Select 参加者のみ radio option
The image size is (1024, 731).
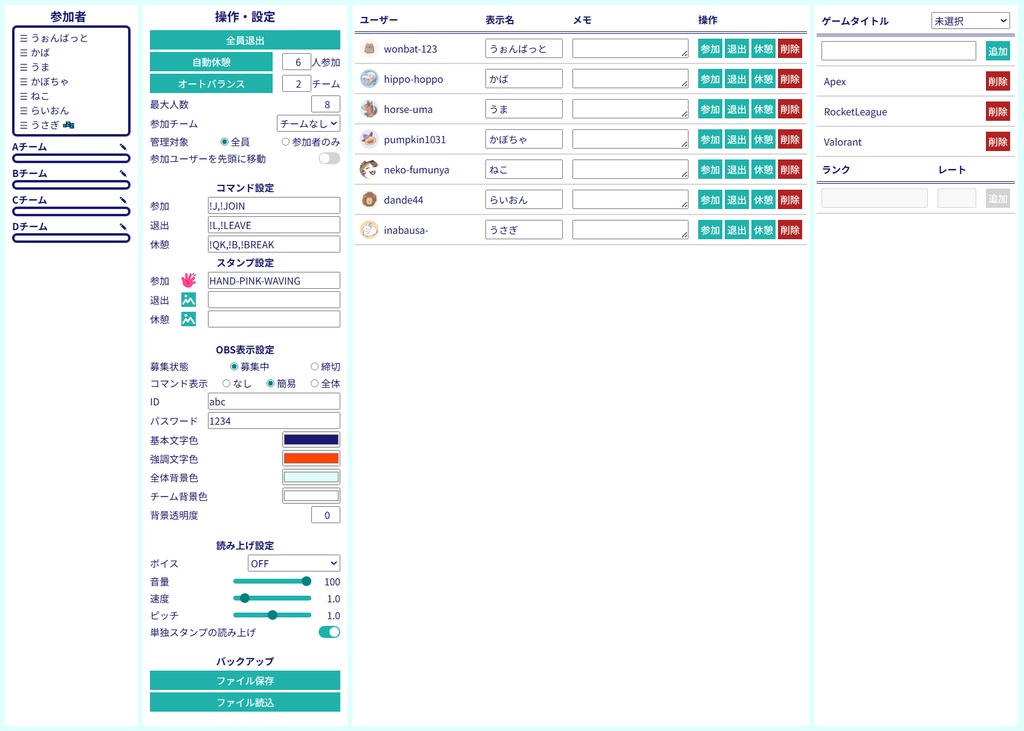285,142
